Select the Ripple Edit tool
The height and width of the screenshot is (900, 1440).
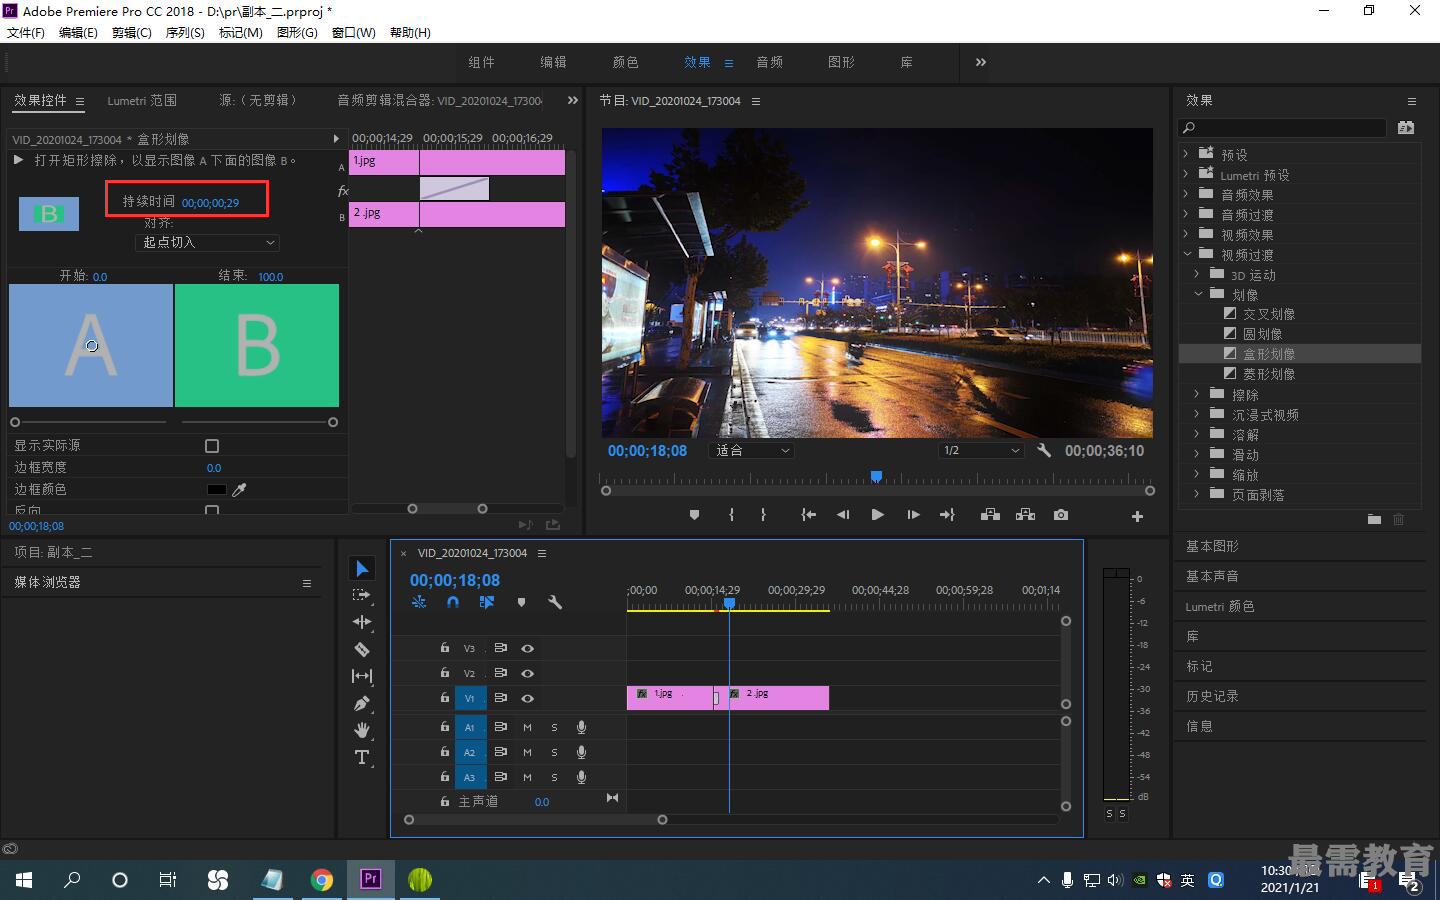pos(362,622)
